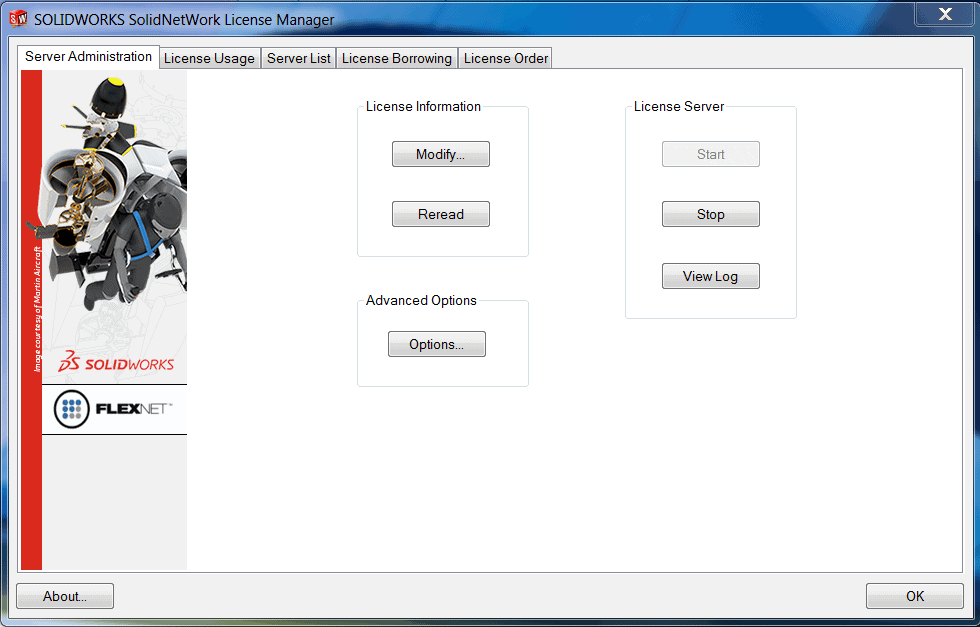980x627 pixels.
Task: Click the 3DS SOLIDWORKS logo
Action: point(116,362)
